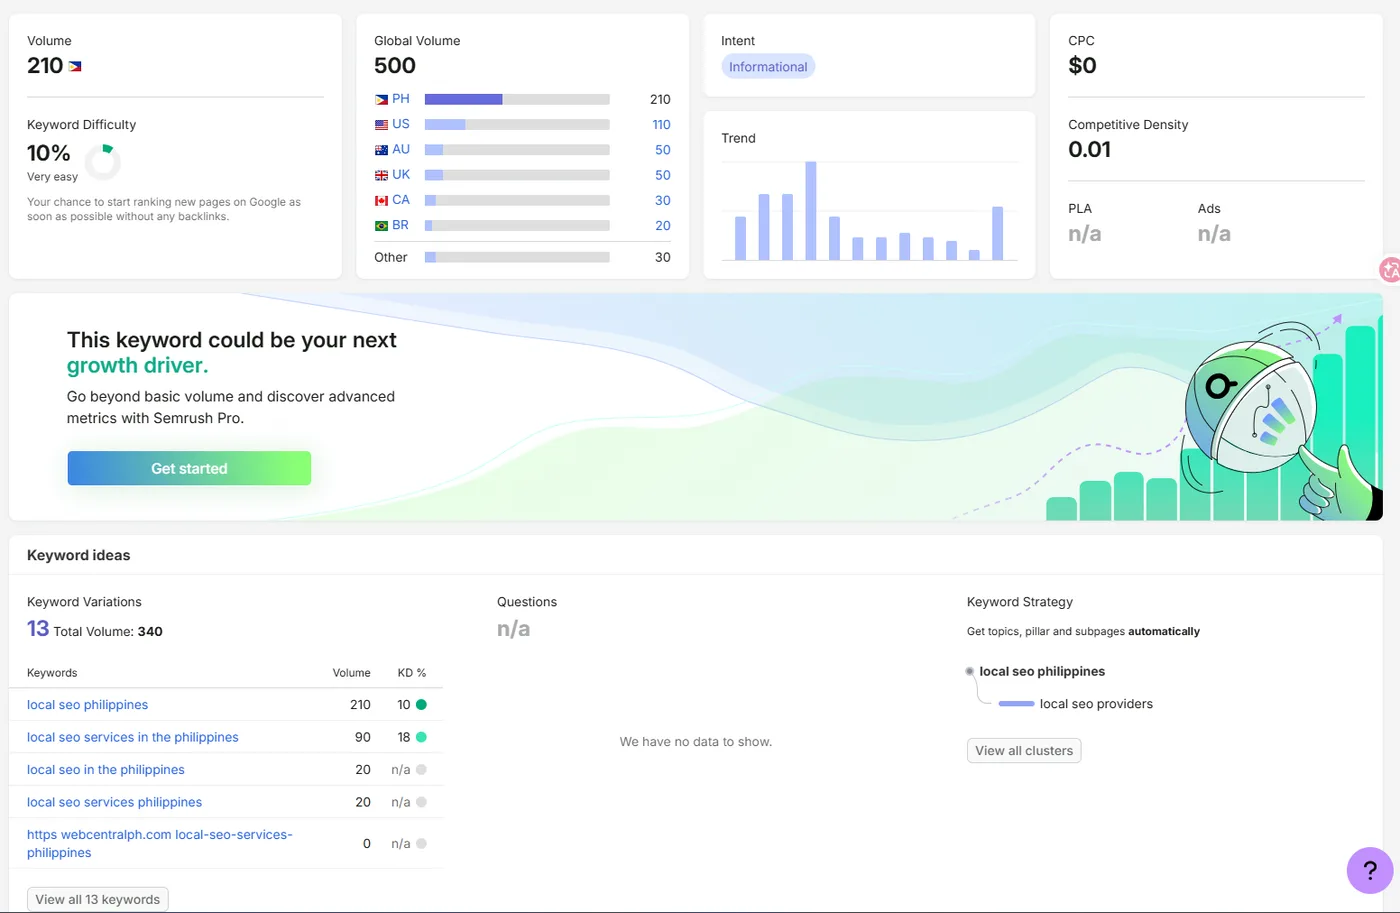
Task: Click the last bar in Trend chart
Action: pos(997,233)
